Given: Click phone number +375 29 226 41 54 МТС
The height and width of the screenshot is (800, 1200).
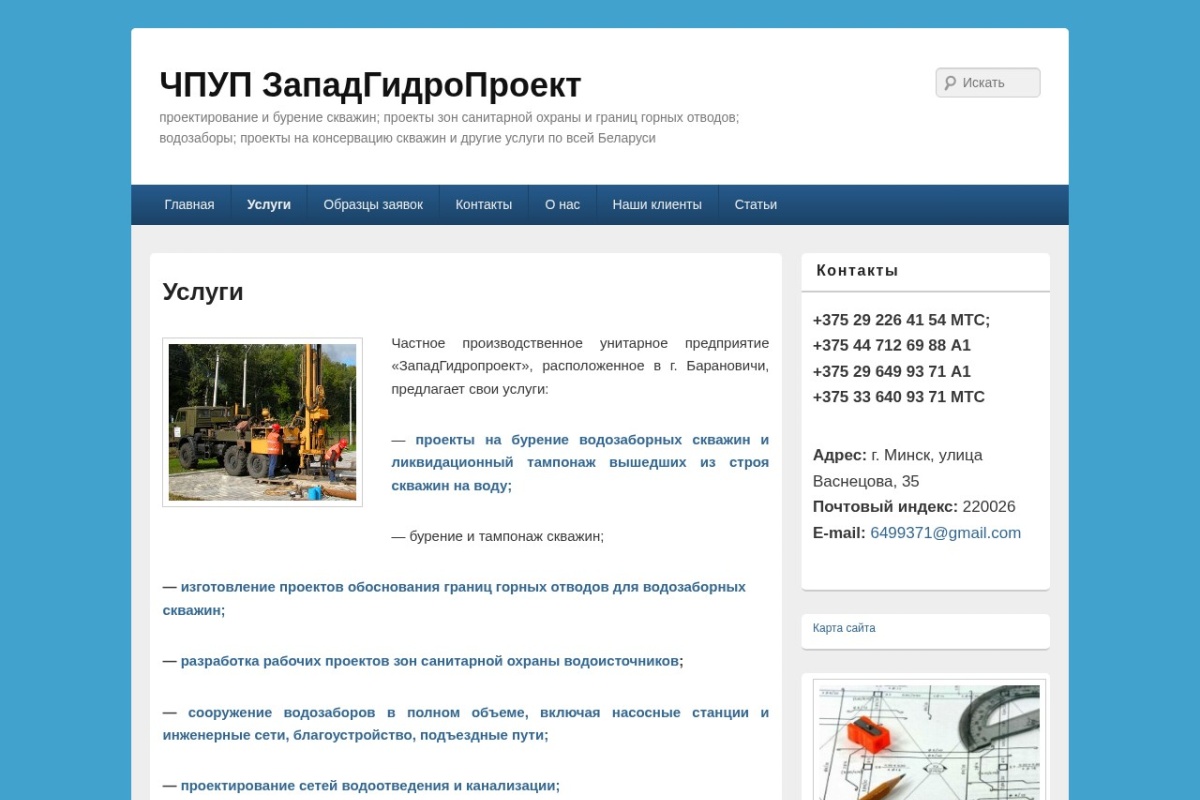Looking at the screenshot, I should point(901,320).
